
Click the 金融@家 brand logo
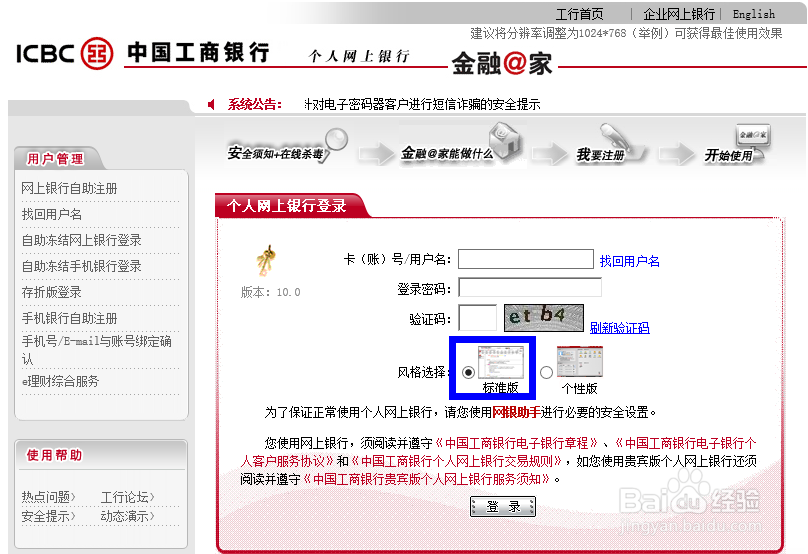[x=502, y=64]
